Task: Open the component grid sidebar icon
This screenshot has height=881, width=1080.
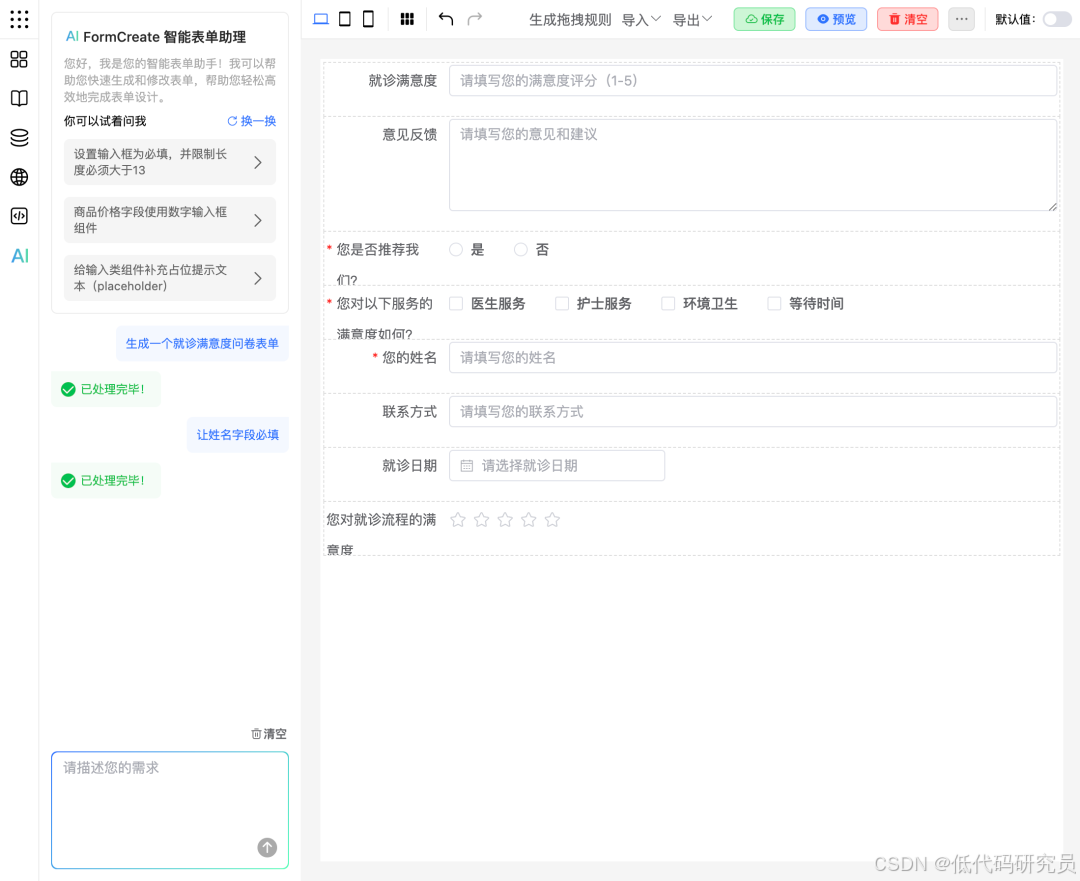Action: coord(19,59)
